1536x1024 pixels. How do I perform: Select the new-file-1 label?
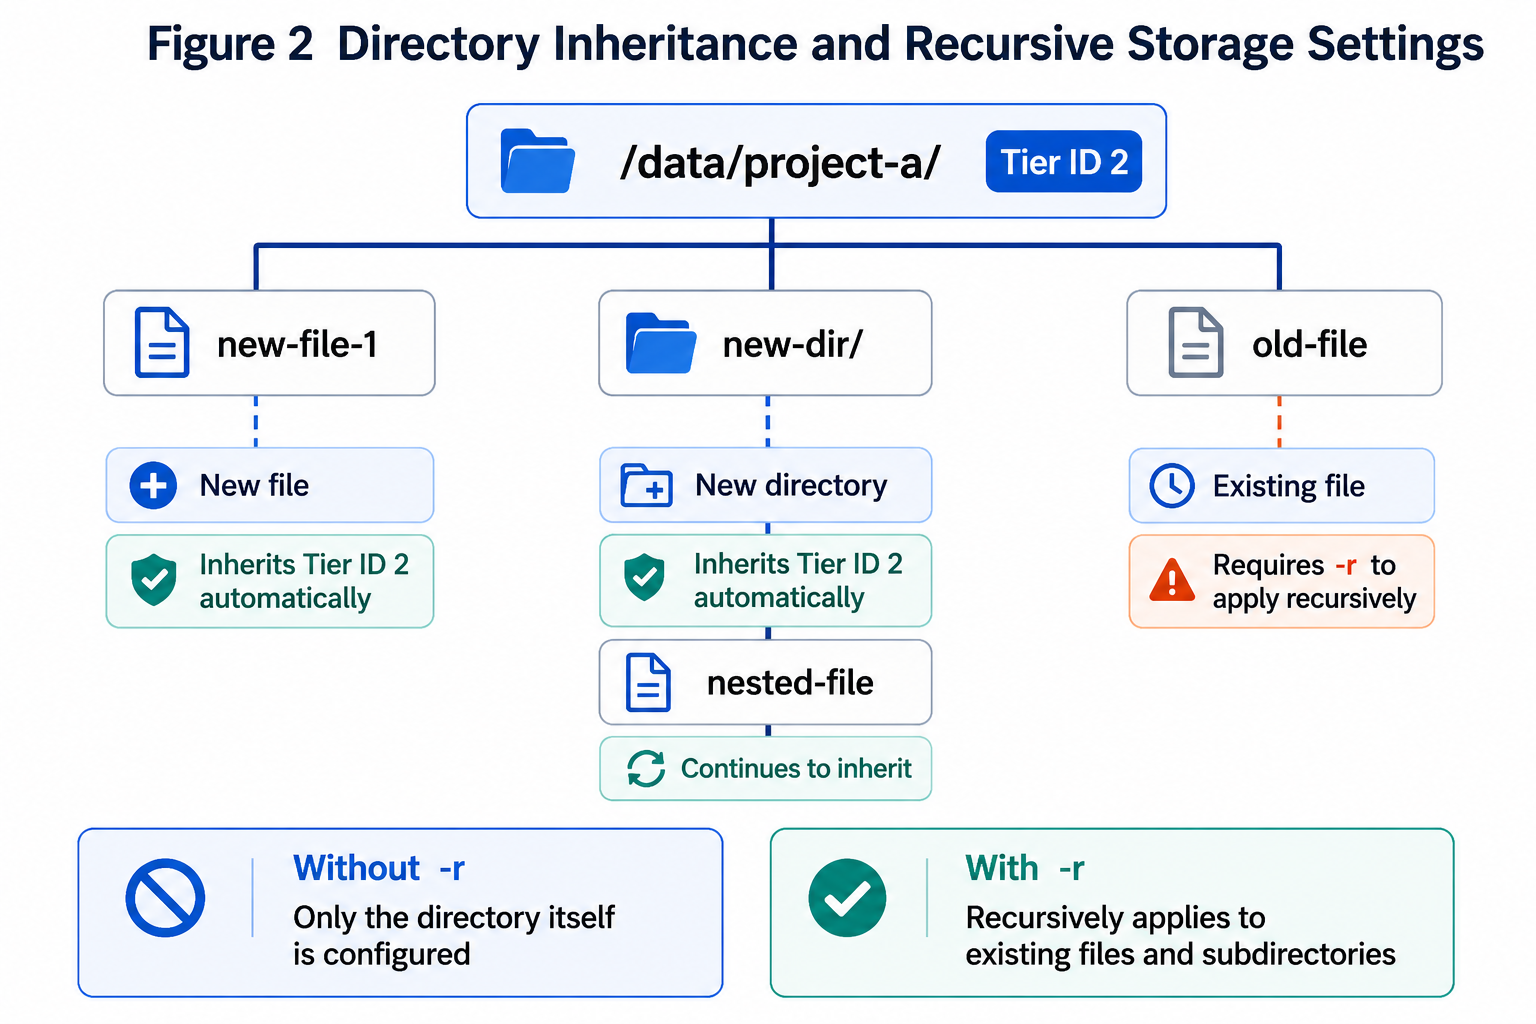tap(298, 345)
